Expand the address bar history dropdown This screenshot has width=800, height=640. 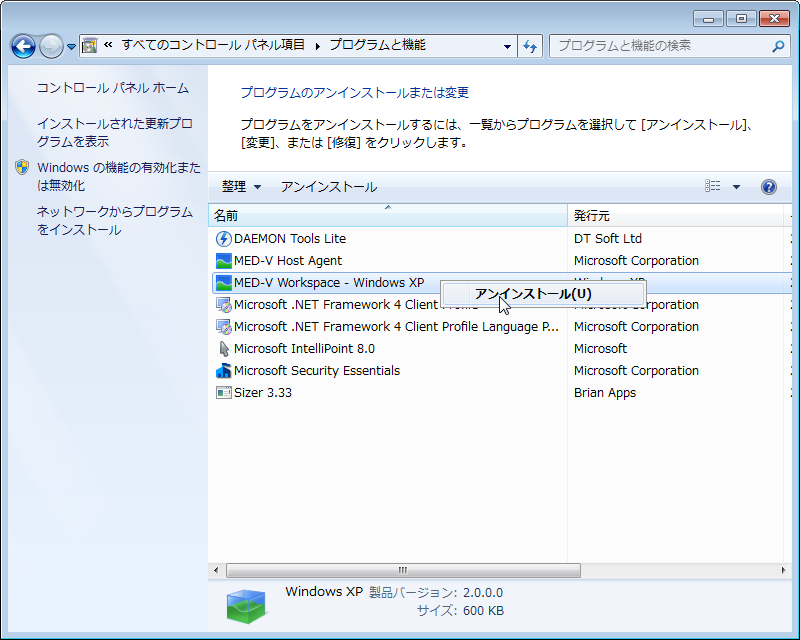click(x=507, y=46)
